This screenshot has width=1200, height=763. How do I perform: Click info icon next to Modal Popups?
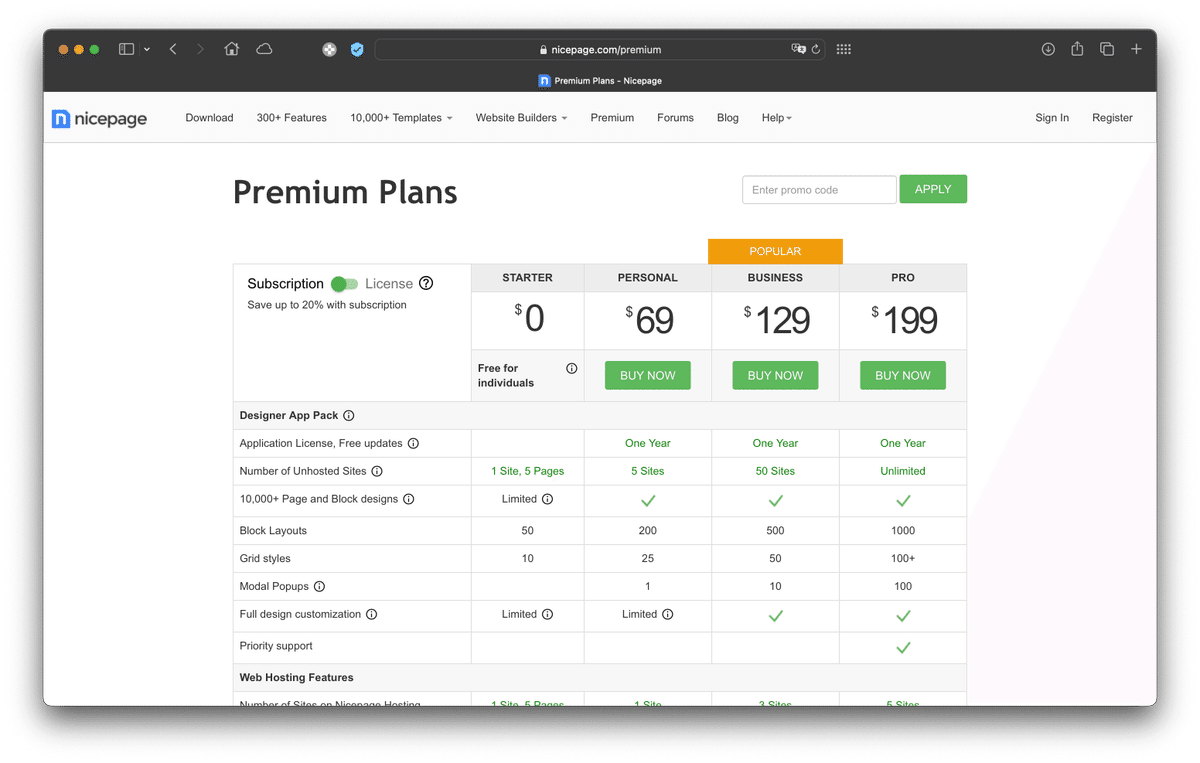[x=319, y=587]
